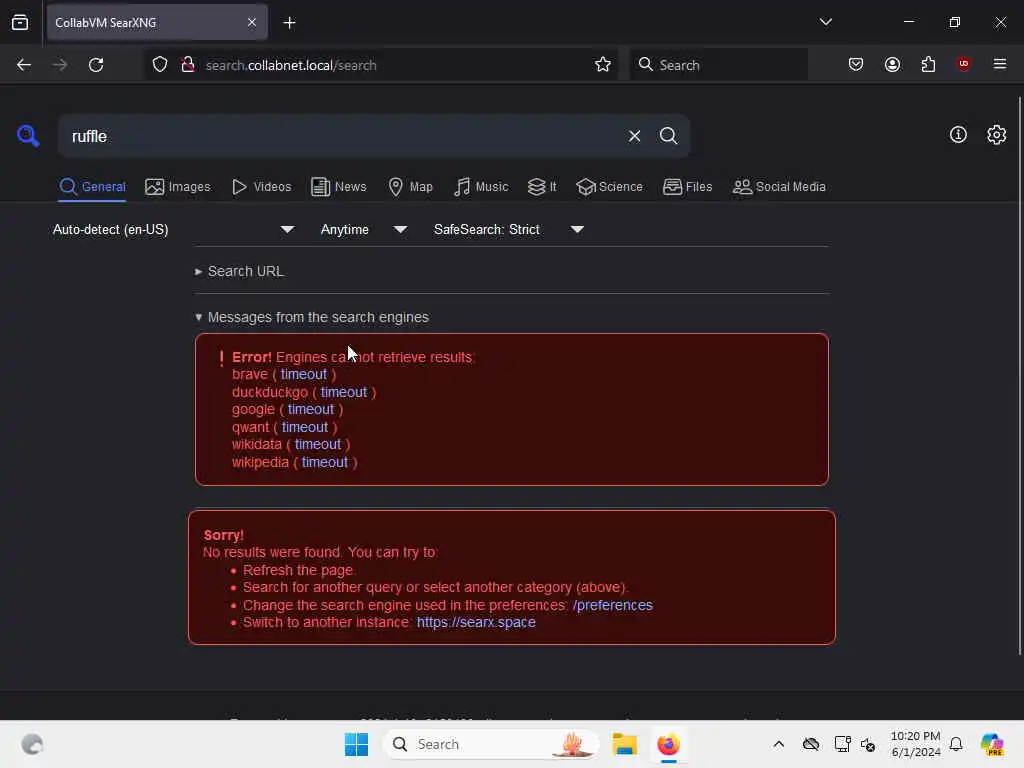Screen dimensions: 1024x768
Task: Switch to the It tab
Action: click(x=542, y=187)
